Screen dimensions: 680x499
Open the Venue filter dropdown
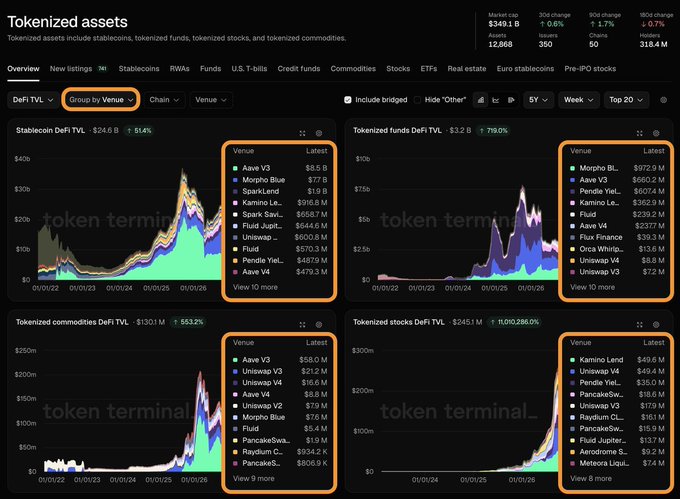tap(211, 100)
